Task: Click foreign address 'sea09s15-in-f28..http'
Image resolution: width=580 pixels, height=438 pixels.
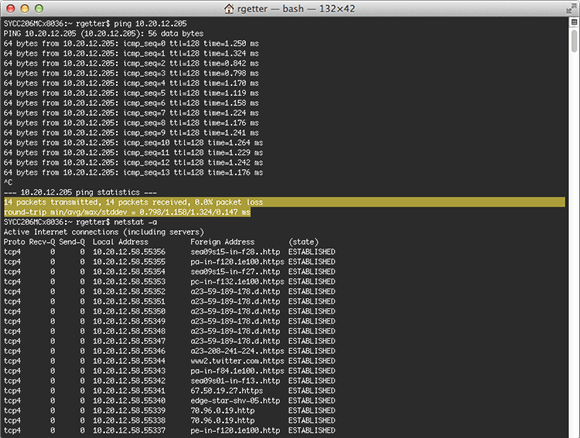Action: pyautogui.click(x=235, y=252)
